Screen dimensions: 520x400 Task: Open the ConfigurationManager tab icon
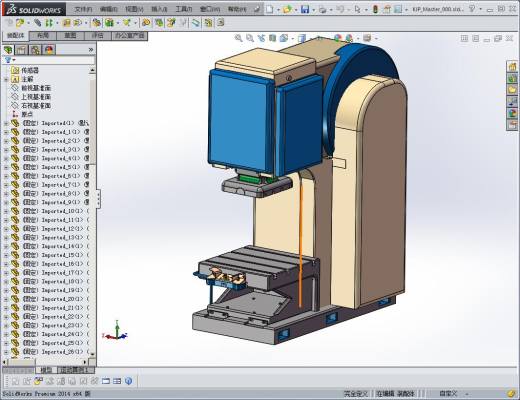pos(36,50)
